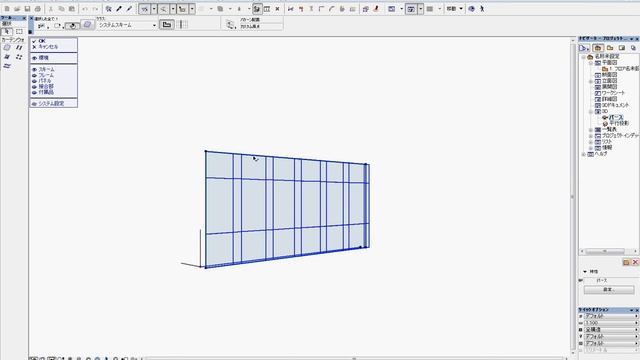
Task: Select the Curtain Wall tool in the toolbox
Action: point(7,48)
